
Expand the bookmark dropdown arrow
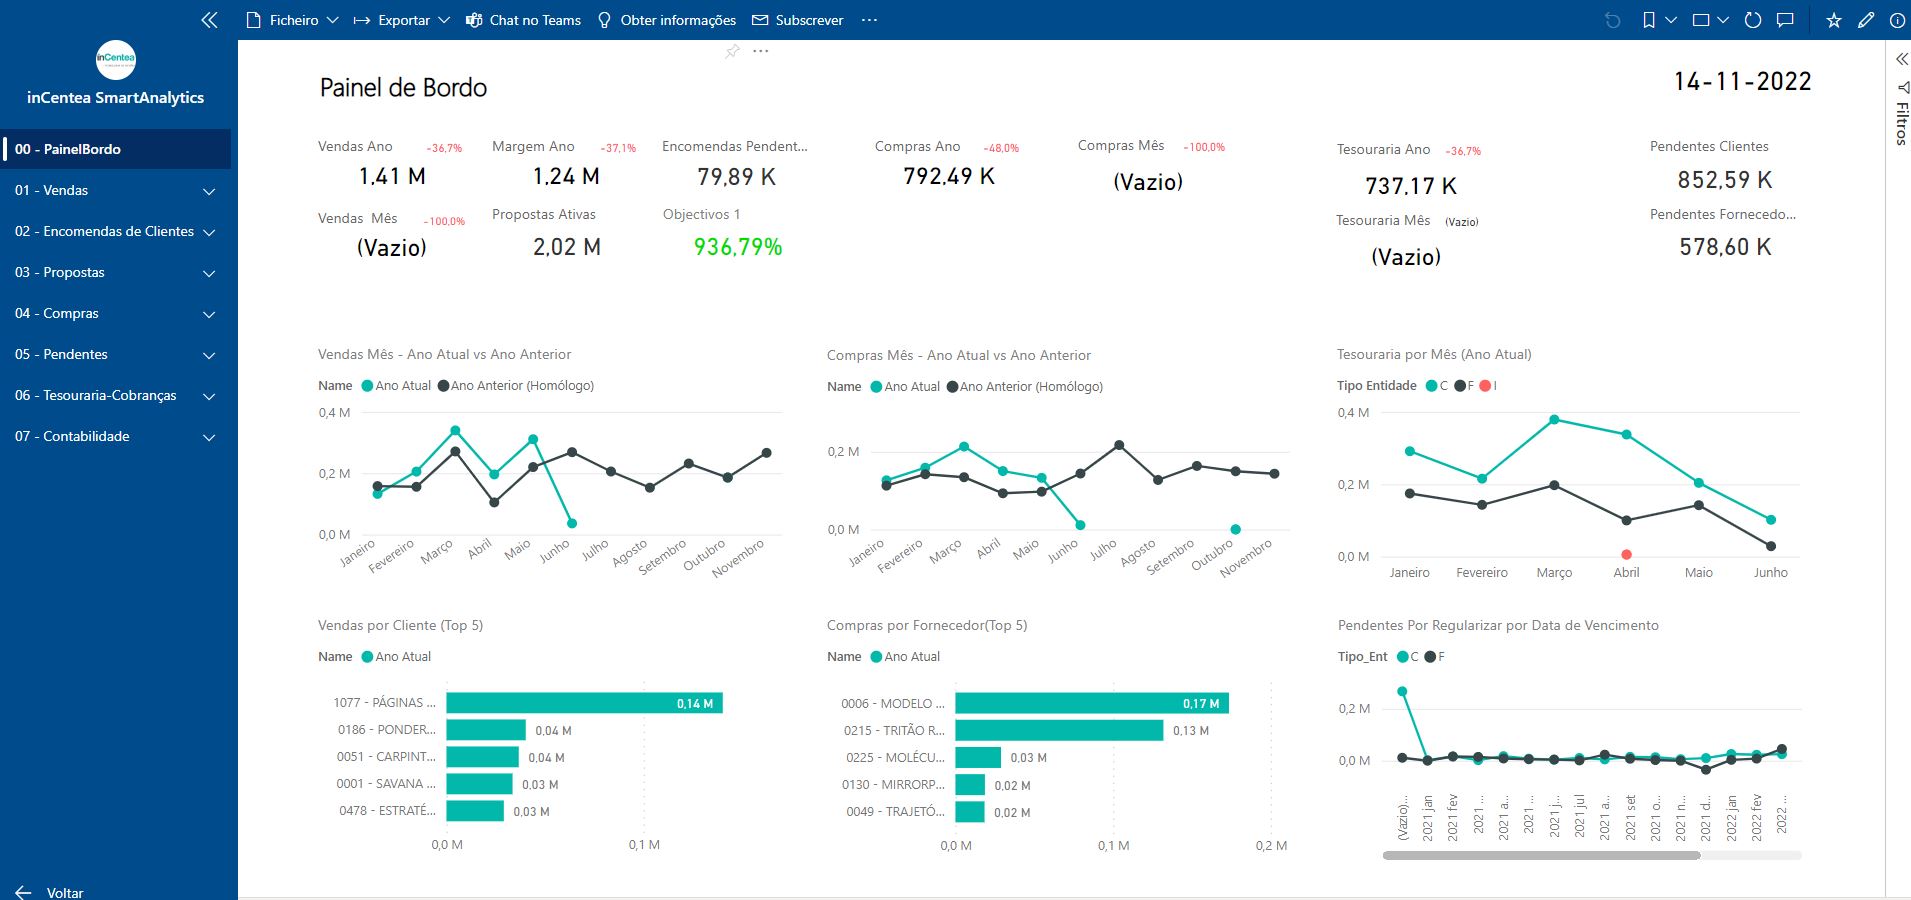[x=1671, y=20]
